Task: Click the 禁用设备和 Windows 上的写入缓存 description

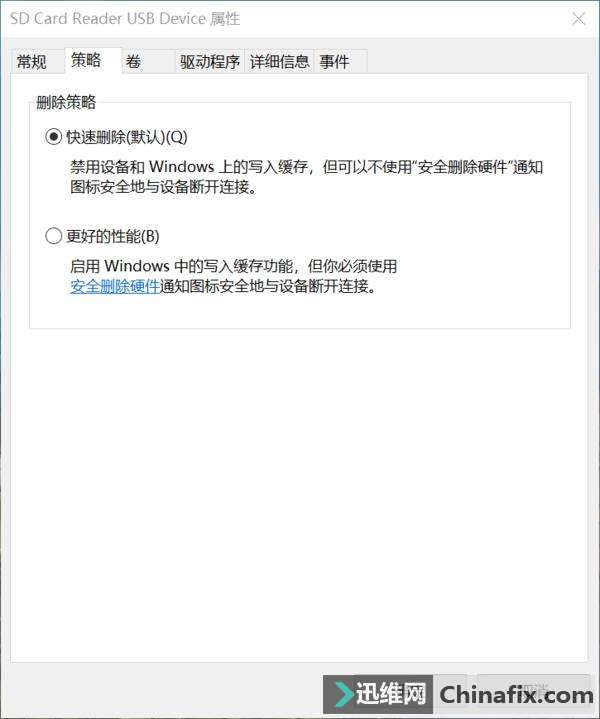Action: [306, 177]
